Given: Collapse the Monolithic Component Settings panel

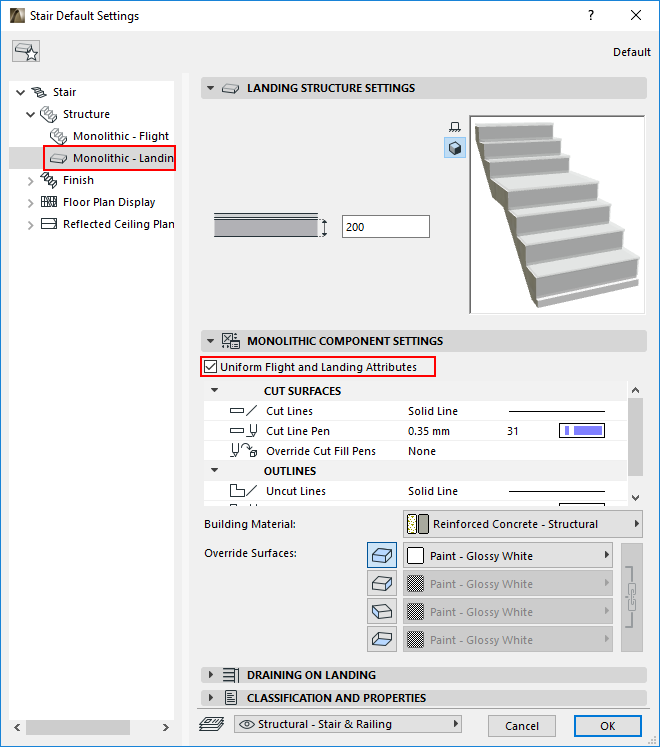Looking at the screenshot, I should point(210,341).
